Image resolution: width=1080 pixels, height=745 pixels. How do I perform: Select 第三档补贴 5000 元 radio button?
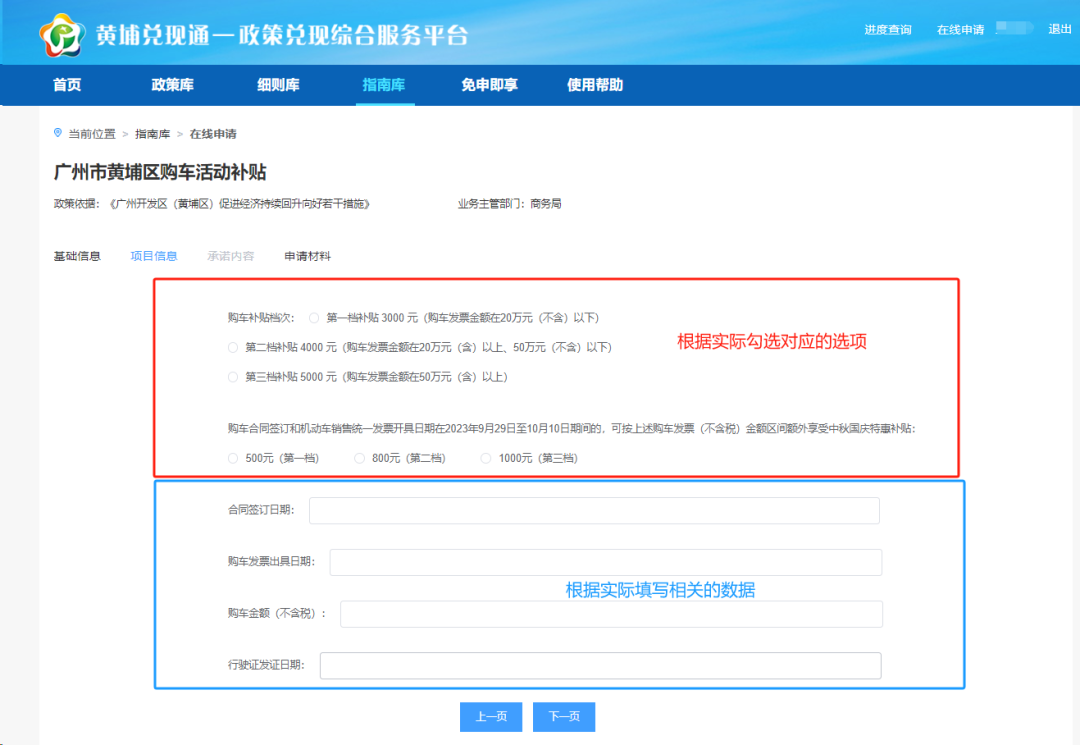pos(231,377)
